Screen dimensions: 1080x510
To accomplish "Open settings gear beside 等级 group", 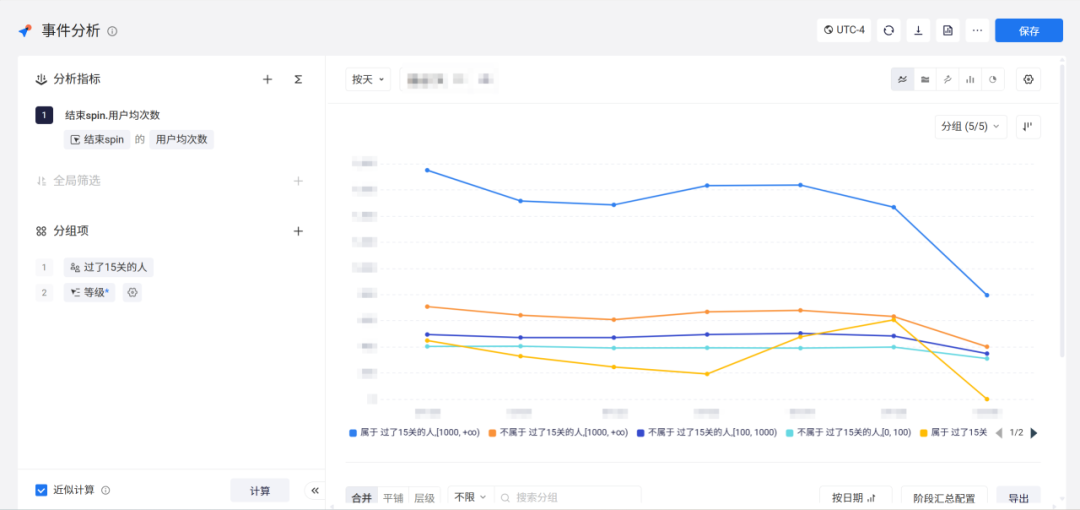I will [132, 292].
